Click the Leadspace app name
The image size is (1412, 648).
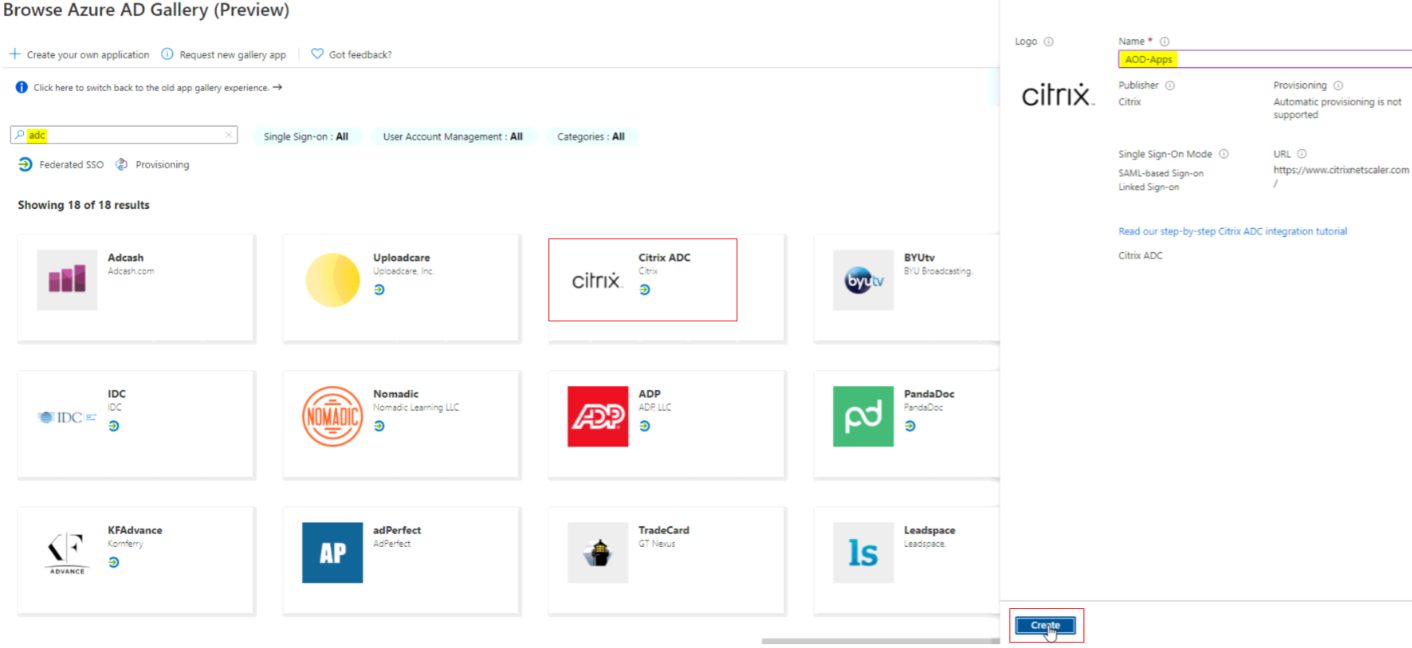929,530
